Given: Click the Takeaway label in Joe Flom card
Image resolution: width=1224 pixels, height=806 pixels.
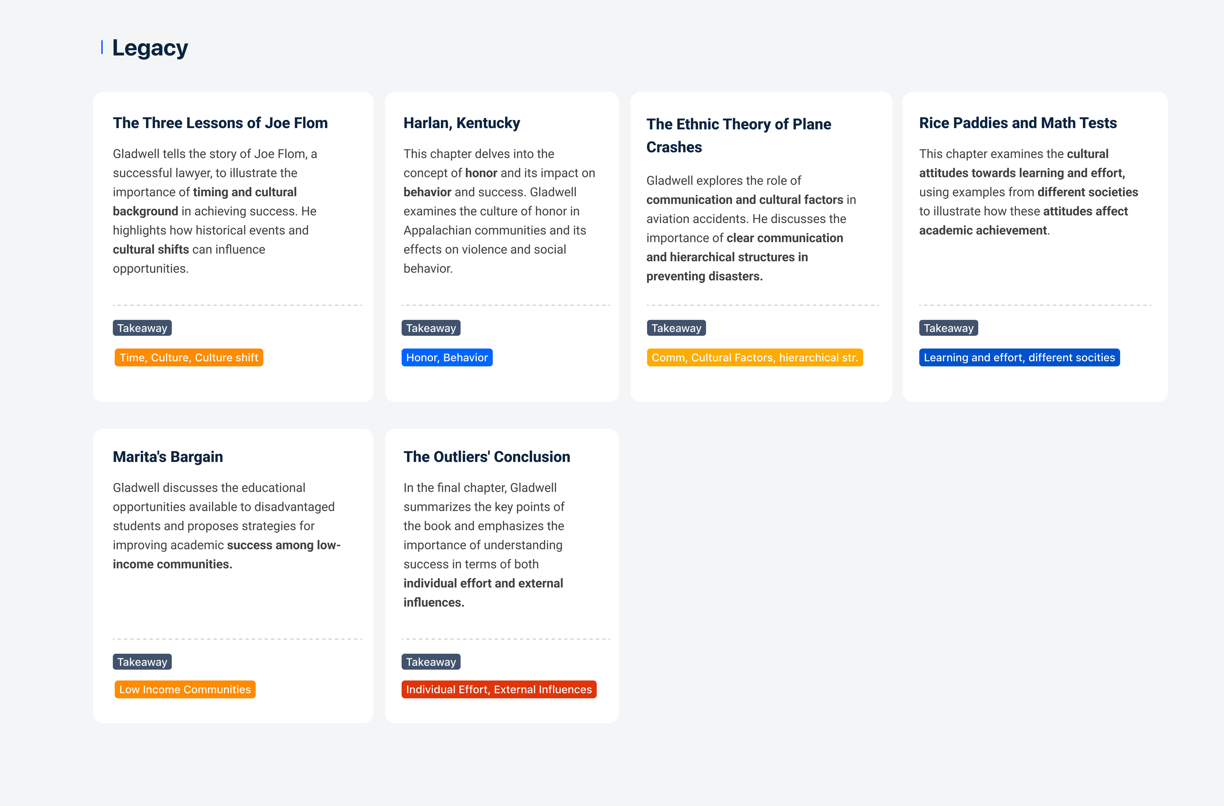Looking at the screenshot, I should coord(142,328).
